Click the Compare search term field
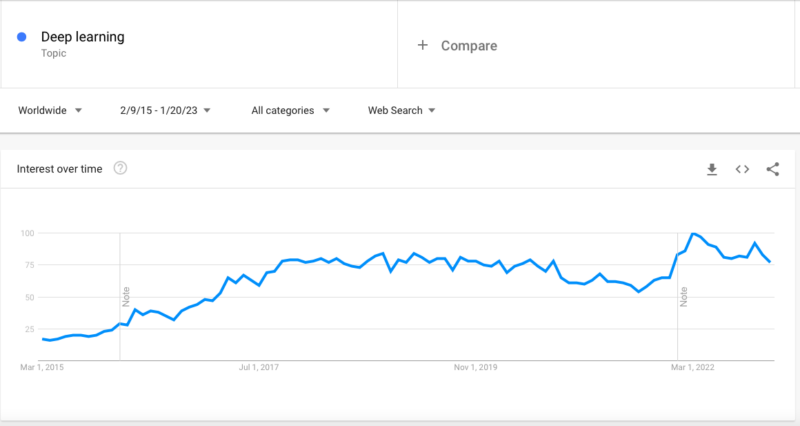 pyautogui.click(x=469, y=45)
